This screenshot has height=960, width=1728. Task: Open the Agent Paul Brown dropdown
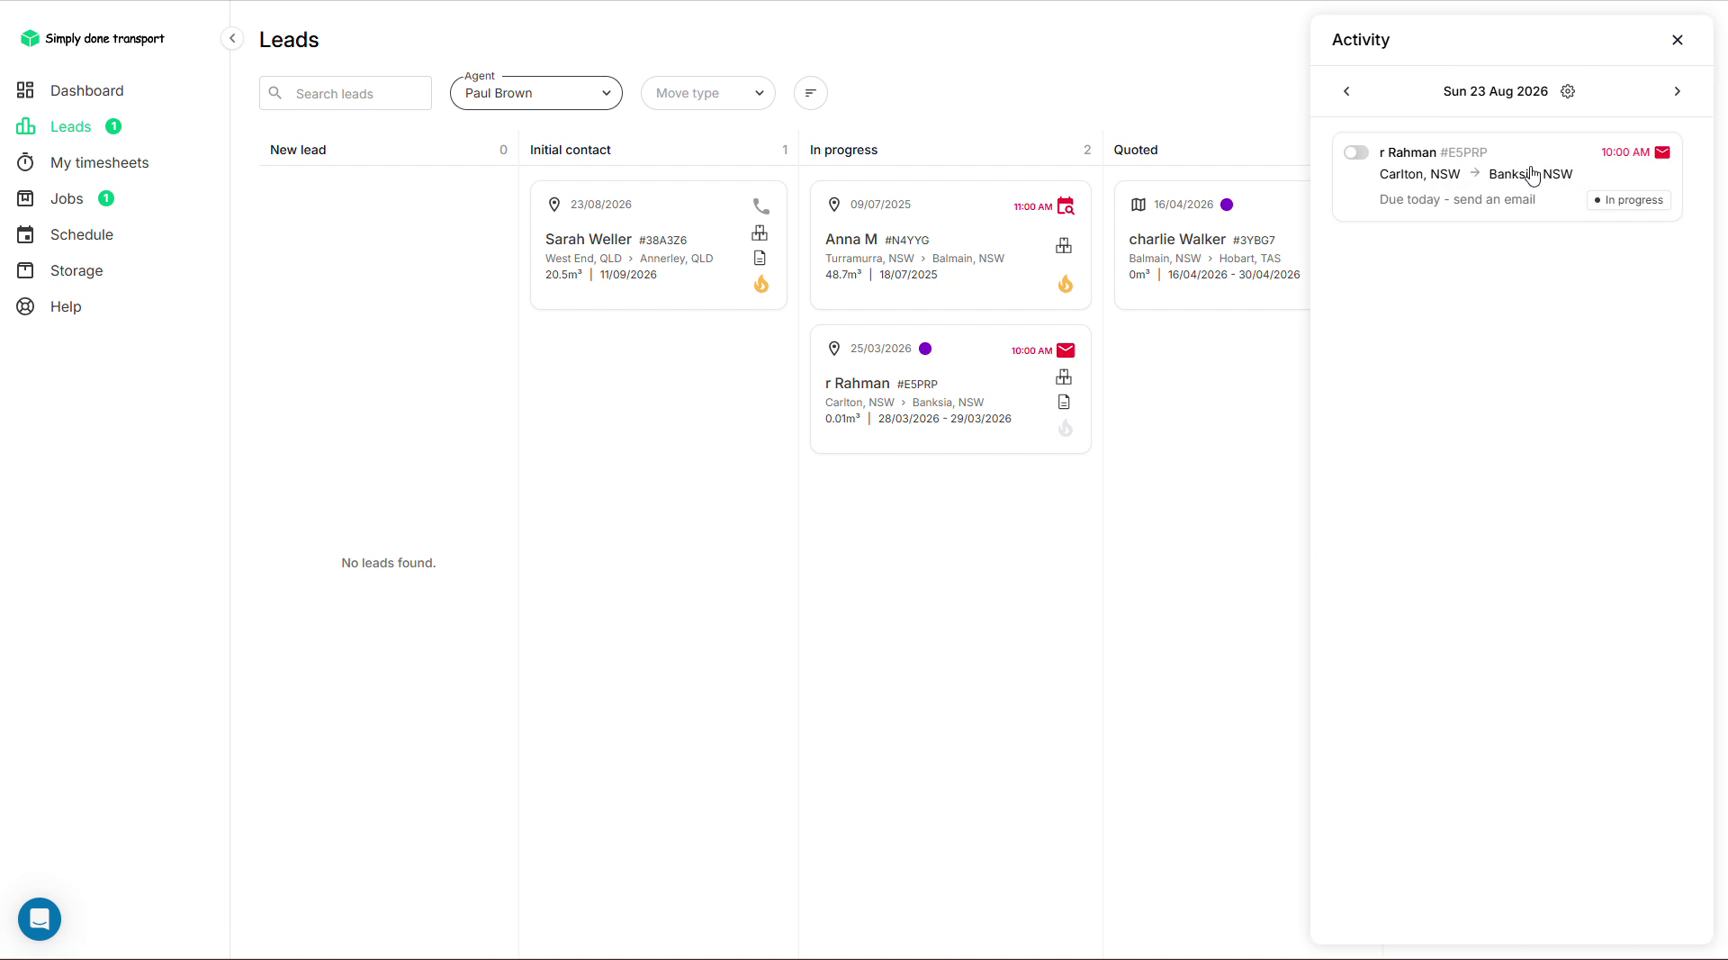pyautogui.click(x=536, y=93)
